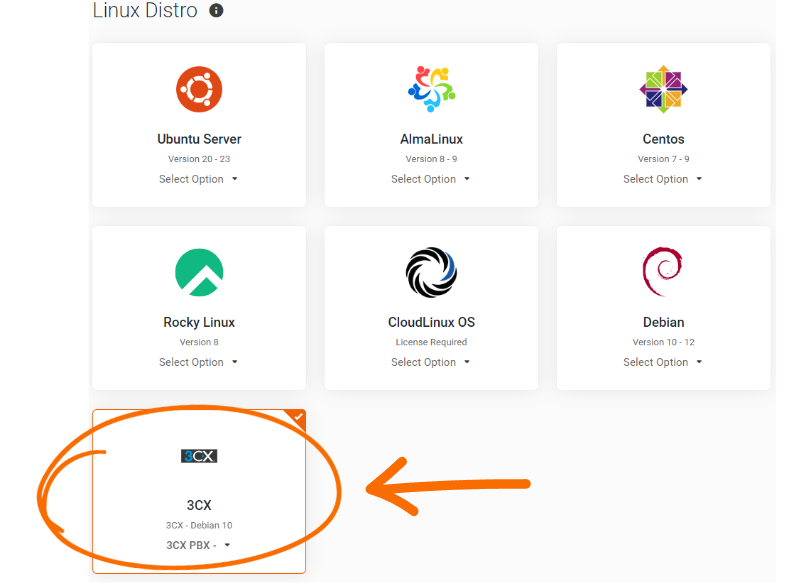Click the info icon beside Linux Distro
The width and height of the screenshot is (802, 584).
(x=216, y=10)
